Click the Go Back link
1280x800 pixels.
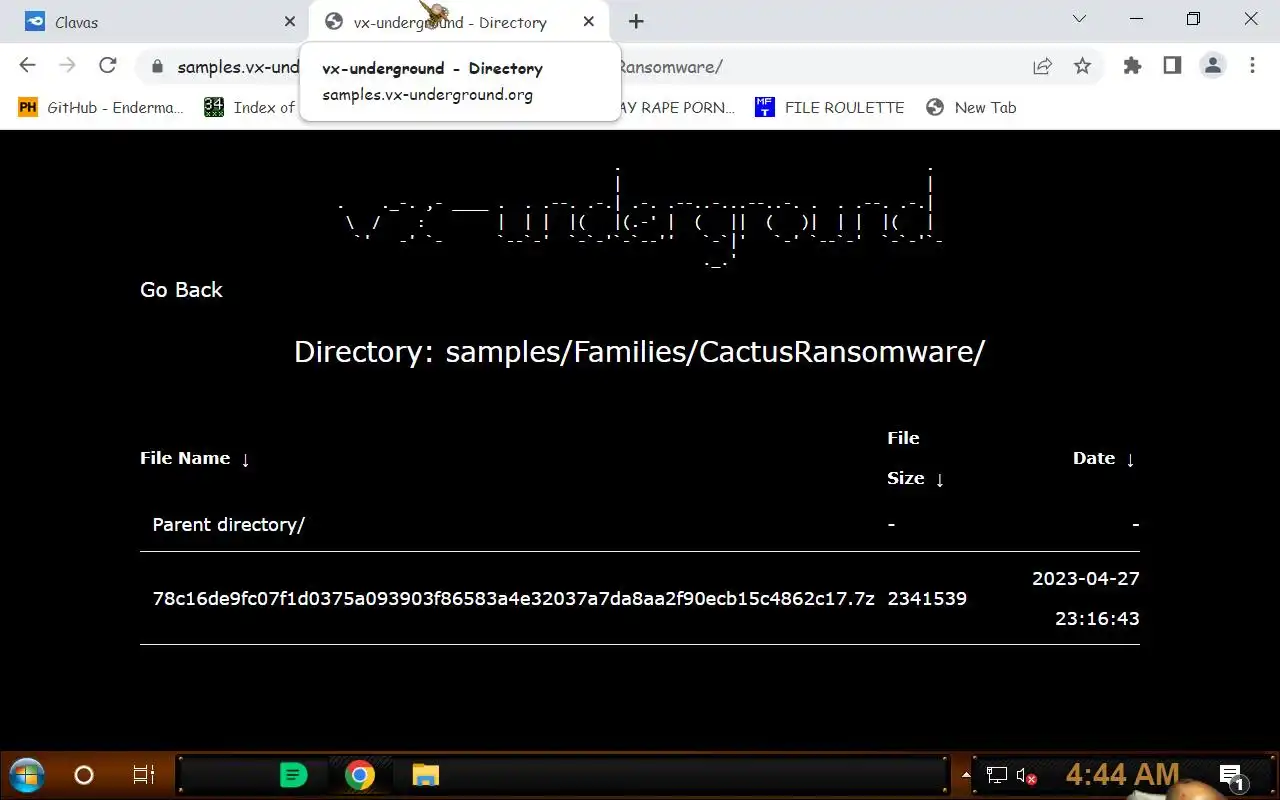[181, 290]
